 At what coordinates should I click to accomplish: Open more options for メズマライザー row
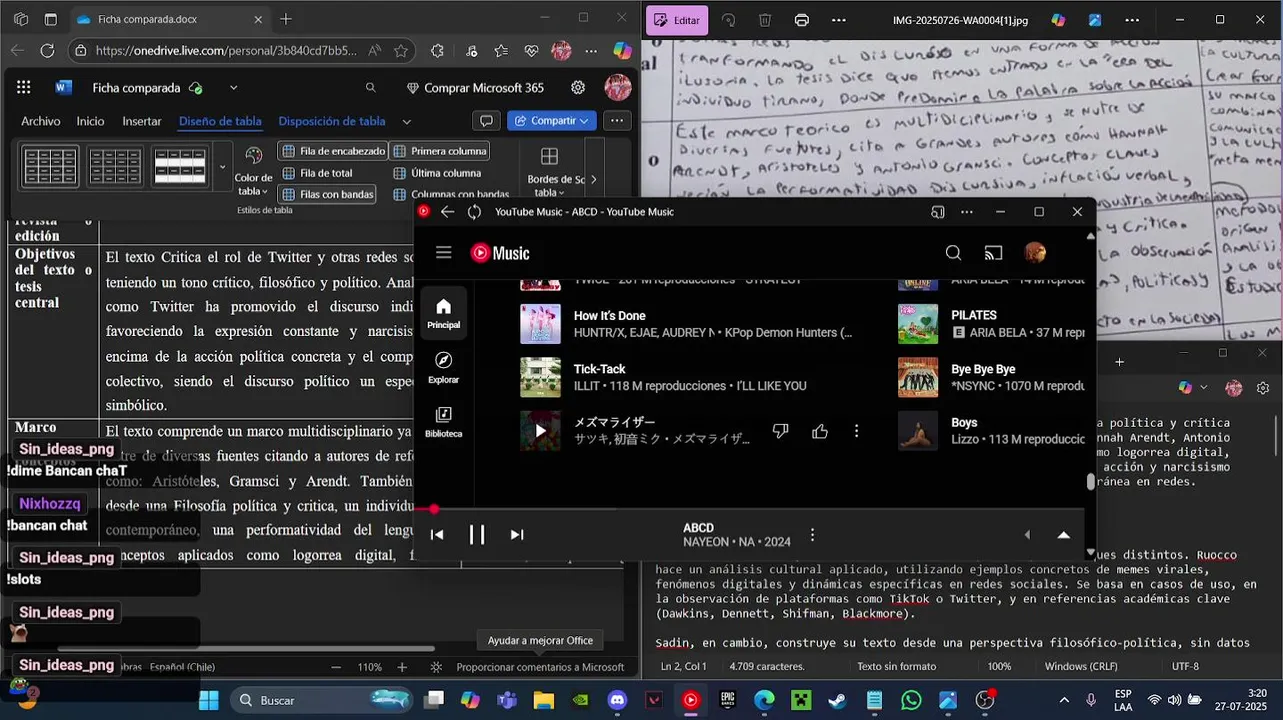point(856,431)
